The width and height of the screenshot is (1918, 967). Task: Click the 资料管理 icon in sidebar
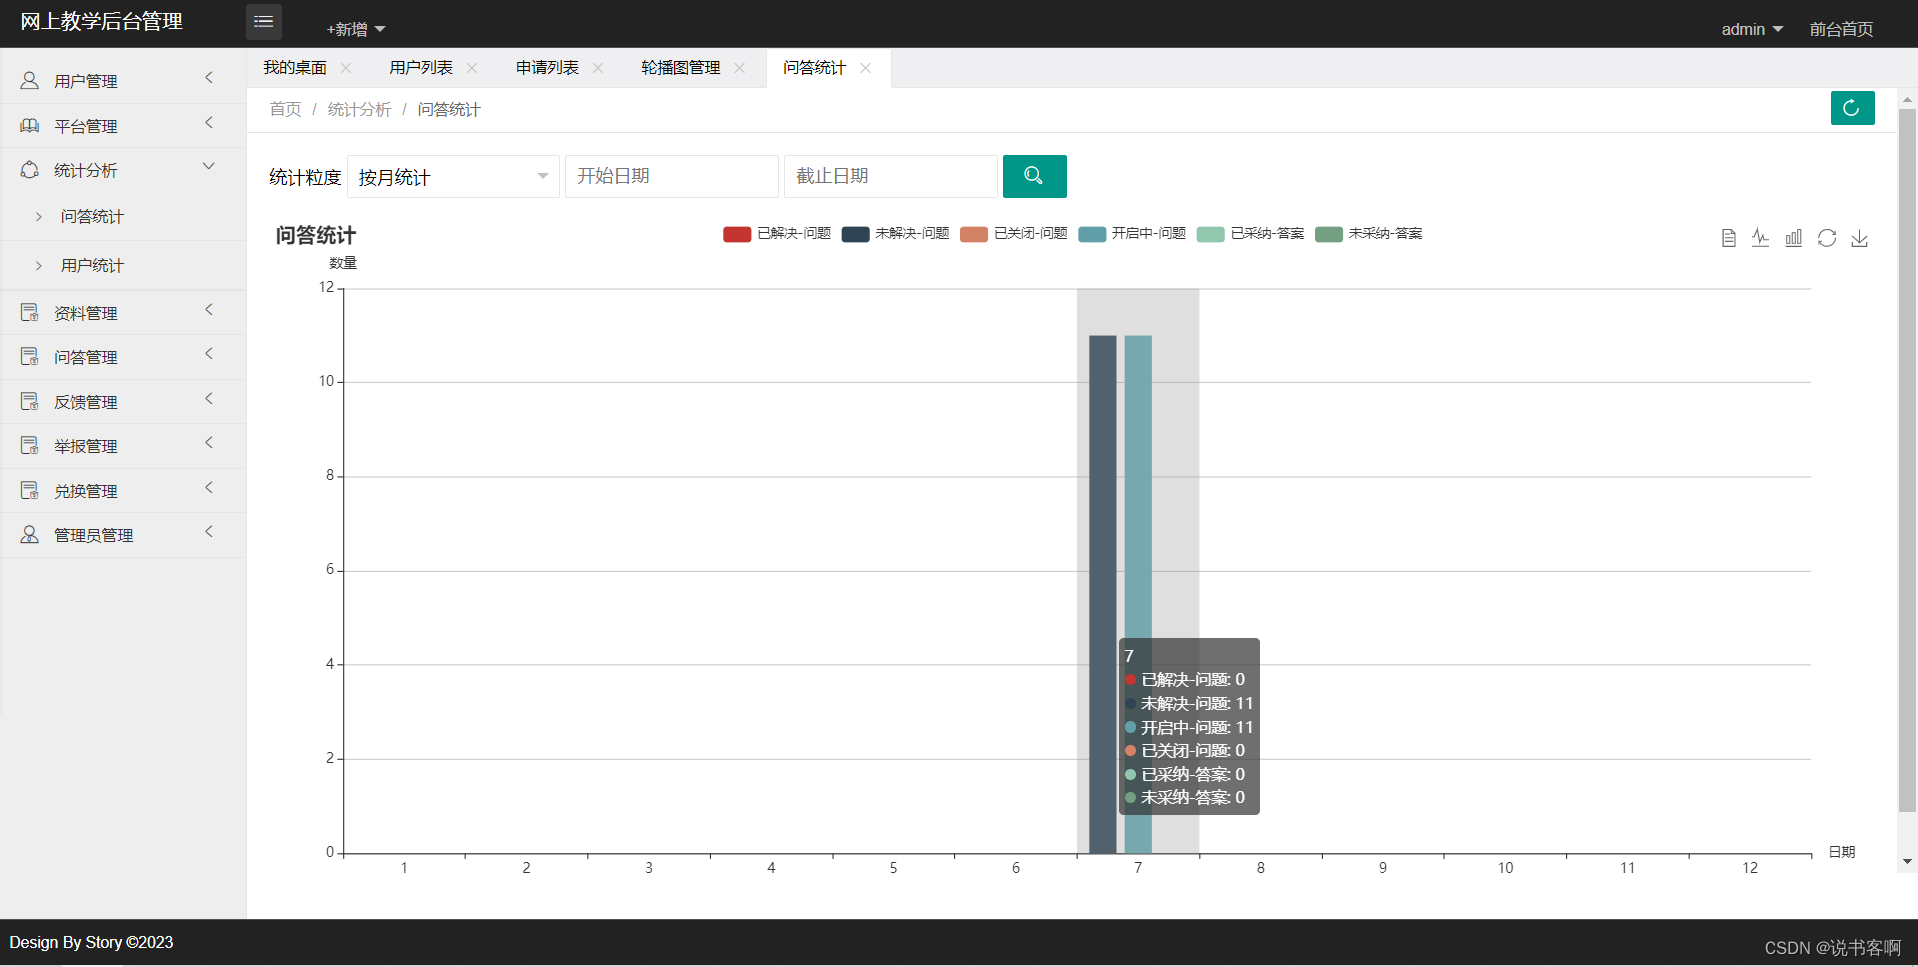click(x=30, y=313)
